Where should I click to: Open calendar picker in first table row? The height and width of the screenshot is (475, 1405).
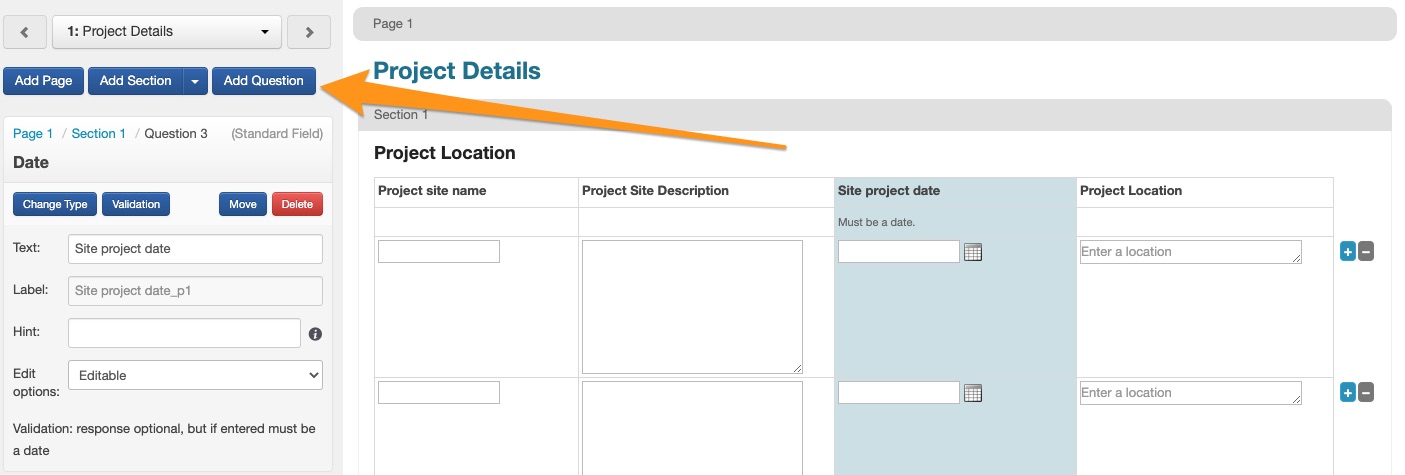(972, 252)
